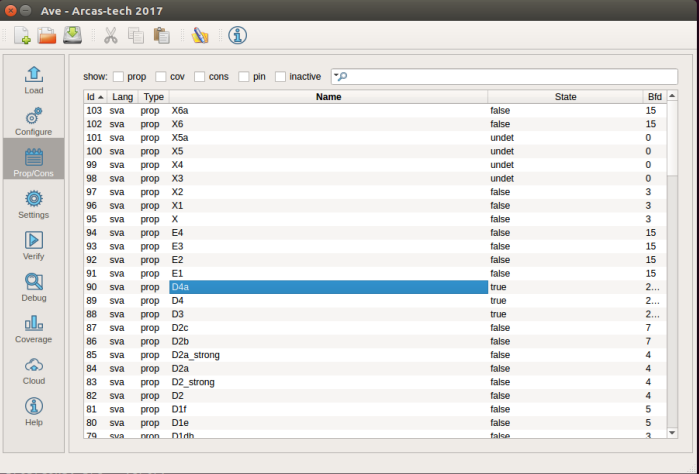The image size is (699, 474).
Task: Open the Debug sidebar panel
Action: 34,287
